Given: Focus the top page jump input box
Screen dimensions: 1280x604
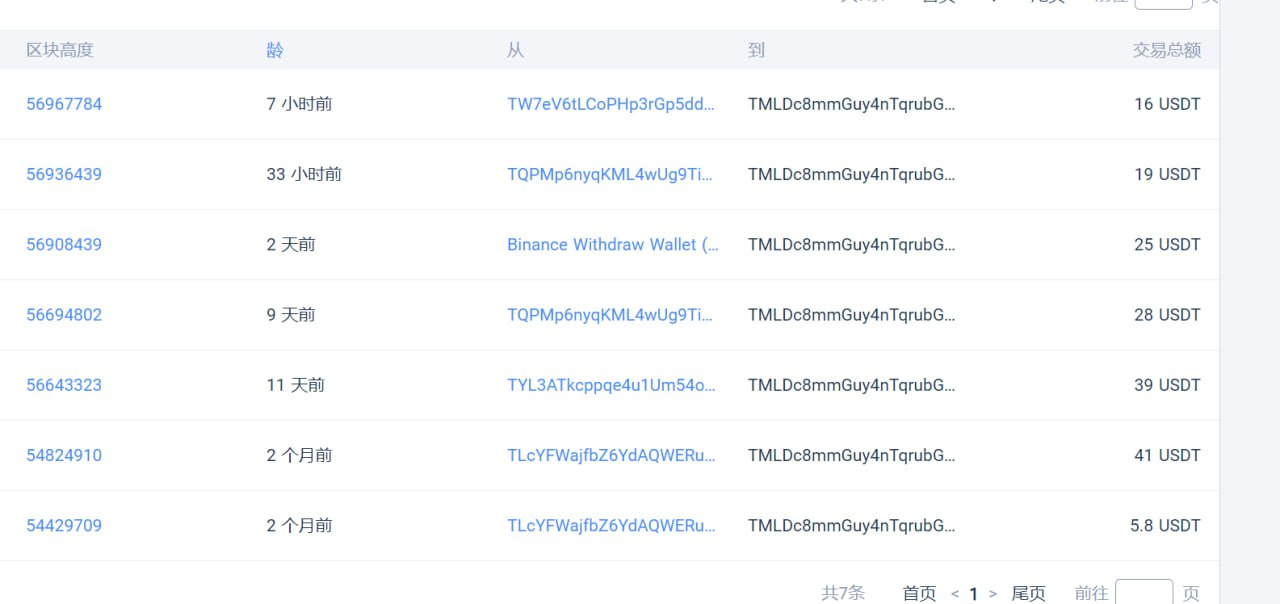Looking at the screenshot, I should [x=1163, y=3].
